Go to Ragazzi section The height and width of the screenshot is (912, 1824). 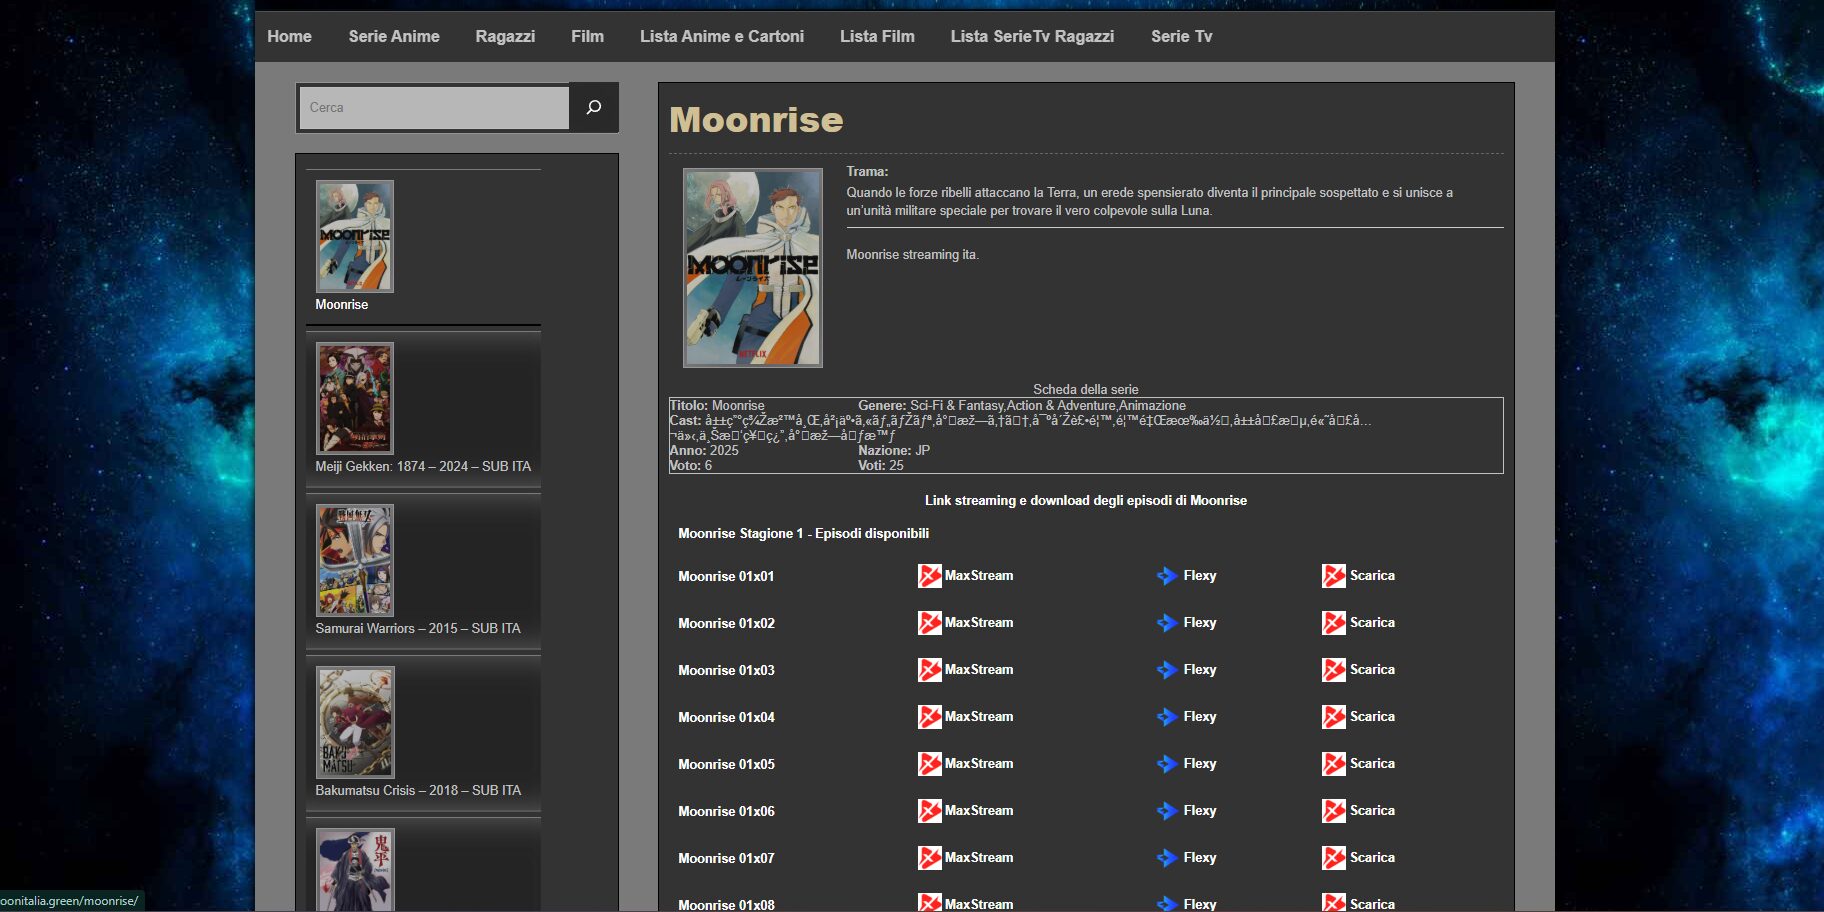(x=505, y=36)
